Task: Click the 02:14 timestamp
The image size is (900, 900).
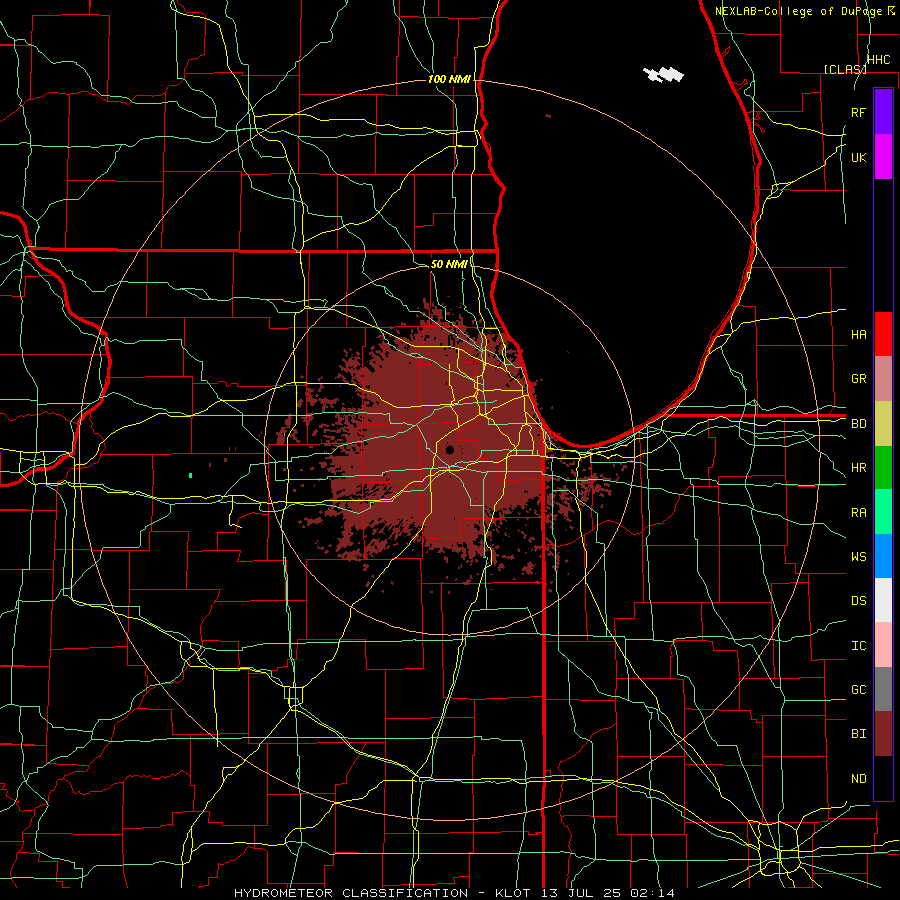Action: (652, 893)
